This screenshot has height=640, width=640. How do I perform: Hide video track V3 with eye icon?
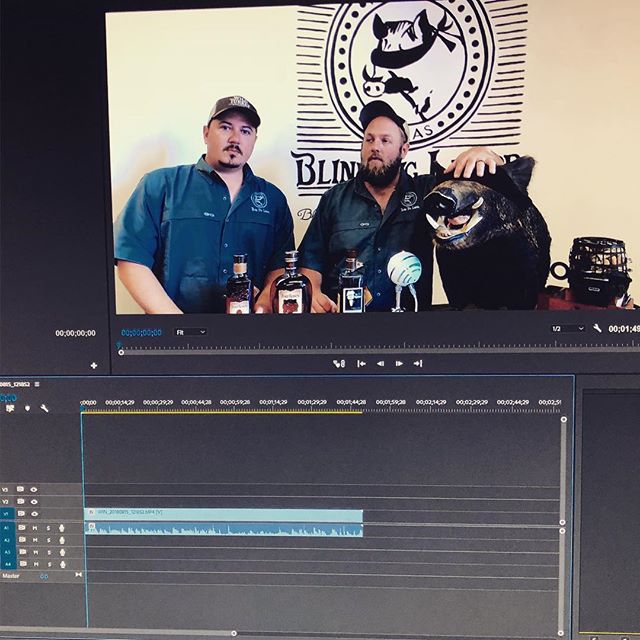34,489
